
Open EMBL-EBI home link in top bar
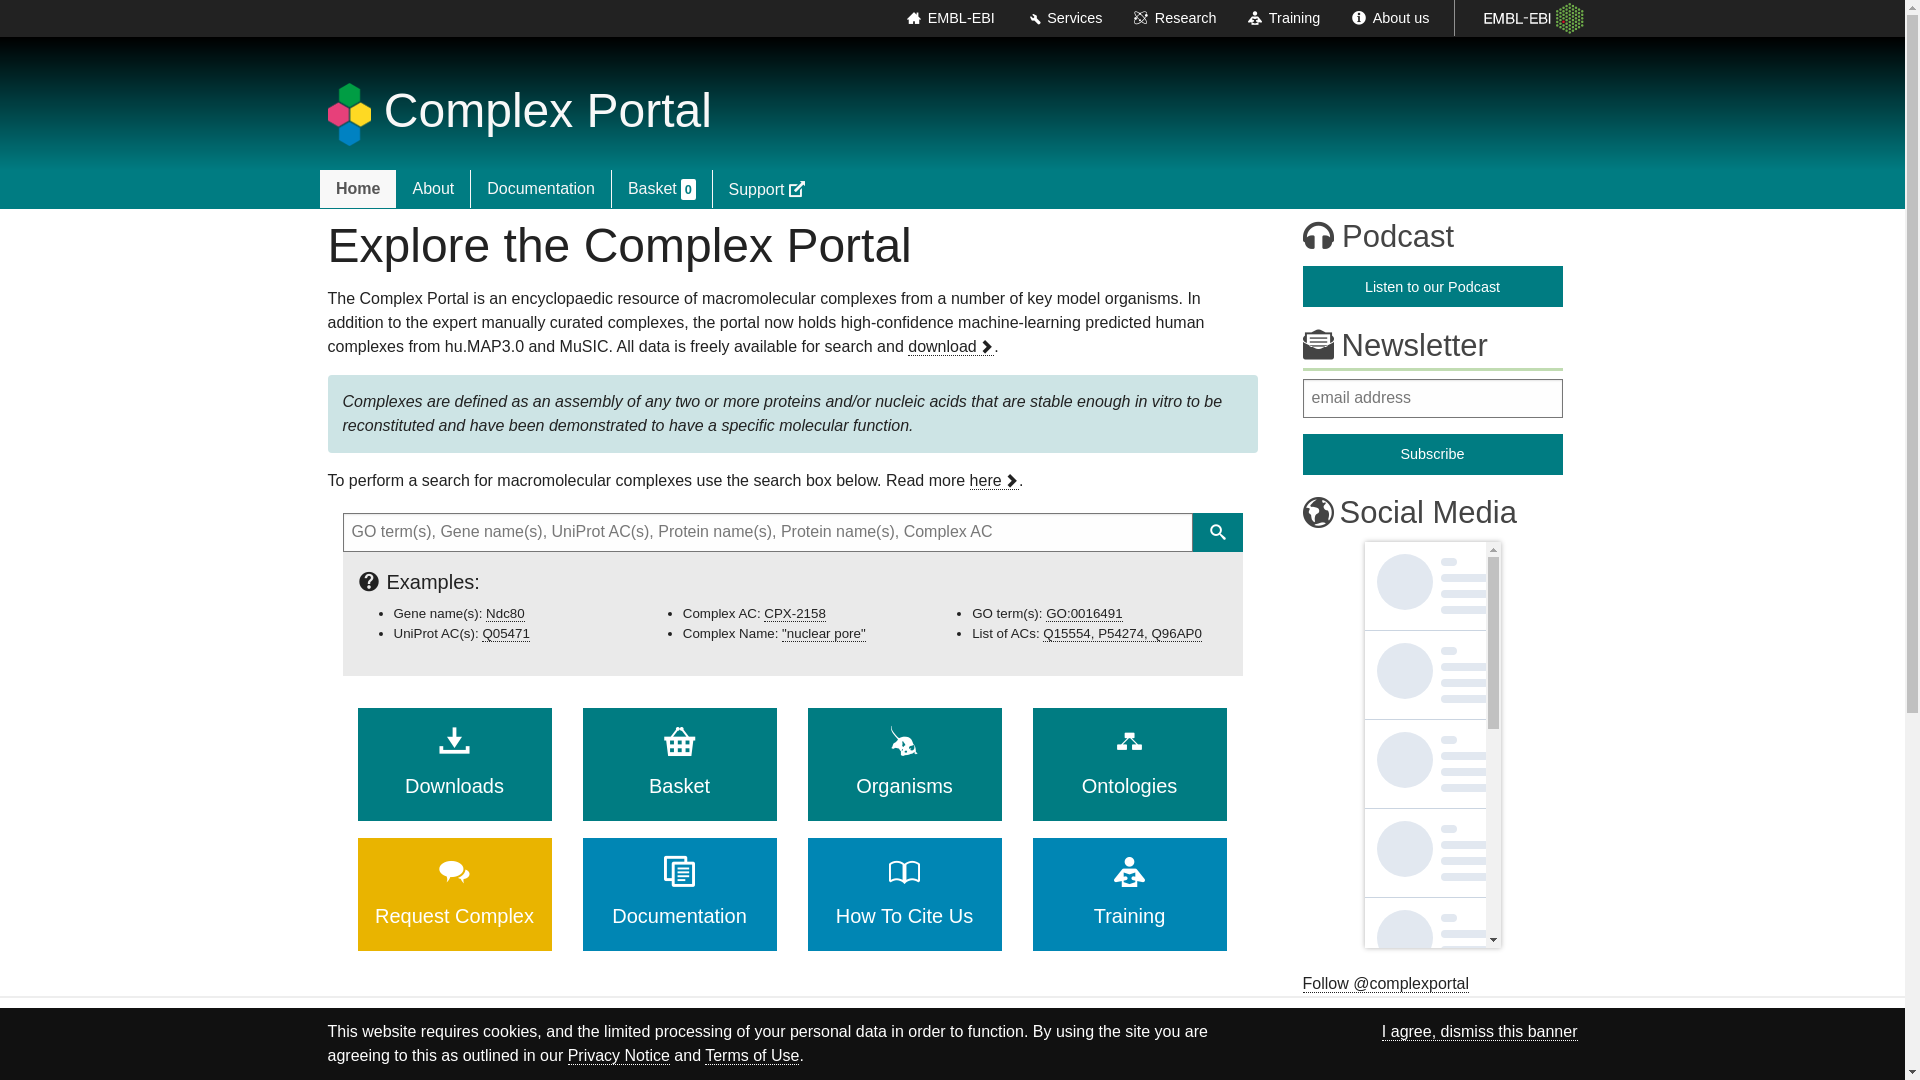pos(950,18)
